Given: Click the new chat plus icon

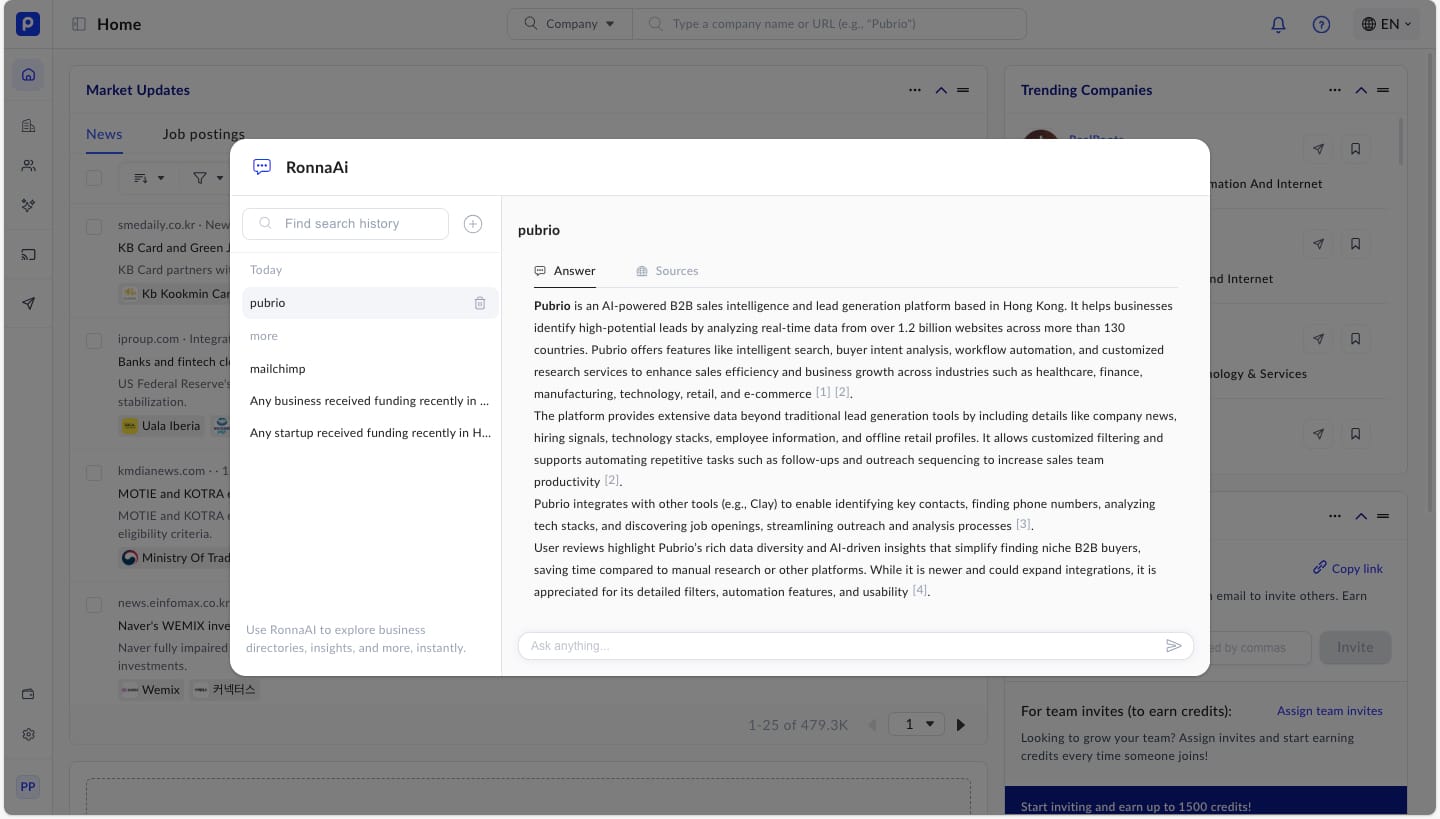Looking at the screenshot, I should click(x=473, y=224).
